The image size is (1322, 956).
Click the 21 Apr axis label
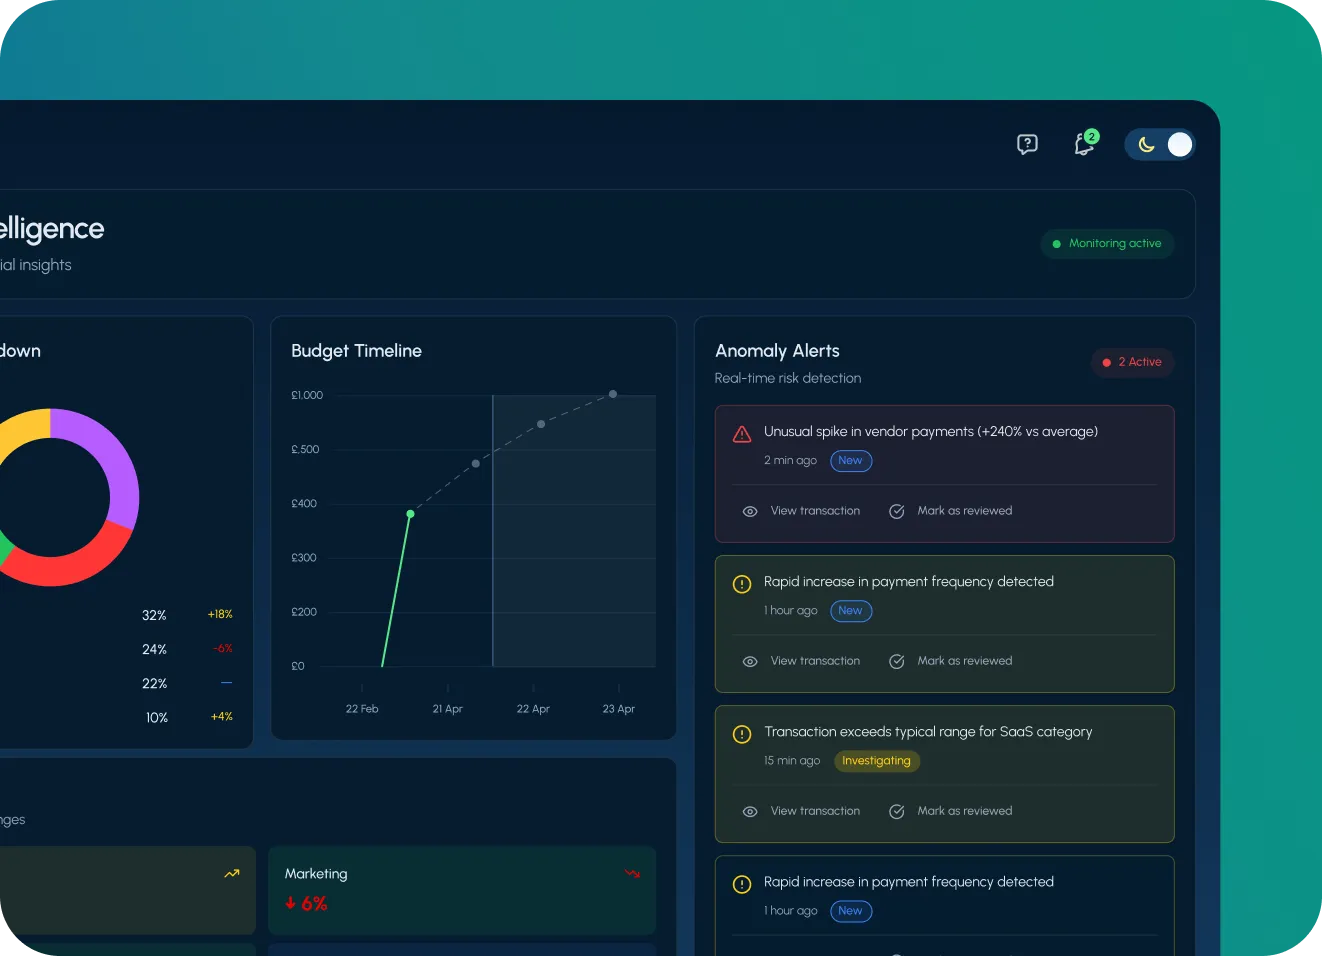[x=447, y=709]
